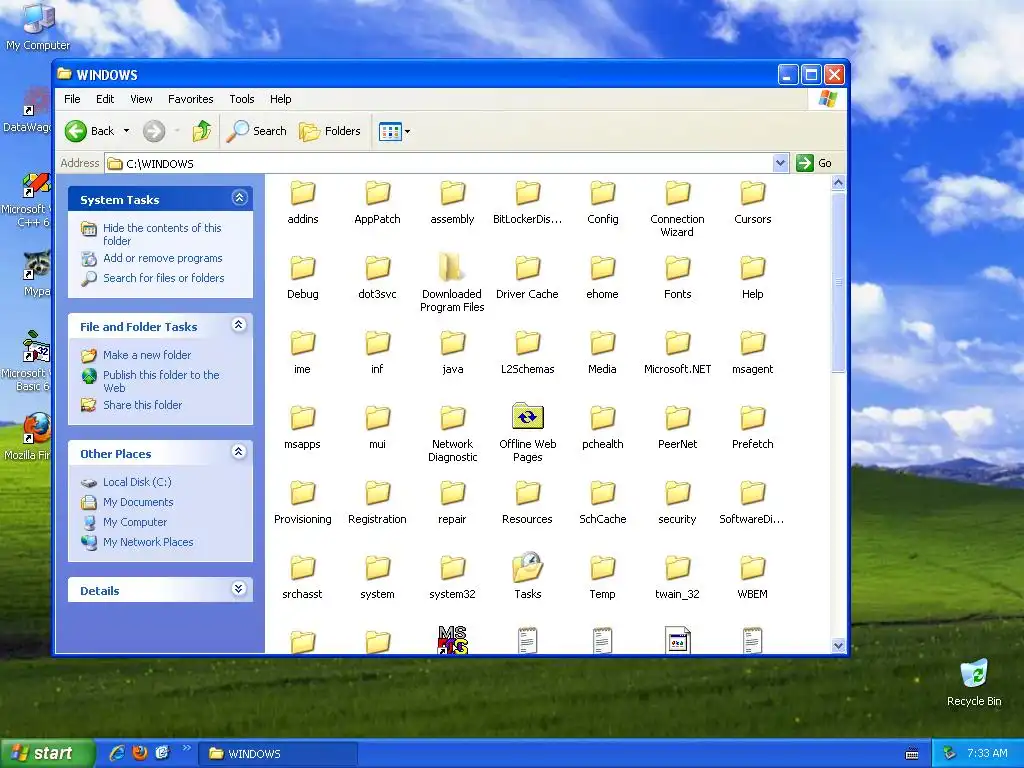
Task: Open My Network Places link
Action: point(148,542)
